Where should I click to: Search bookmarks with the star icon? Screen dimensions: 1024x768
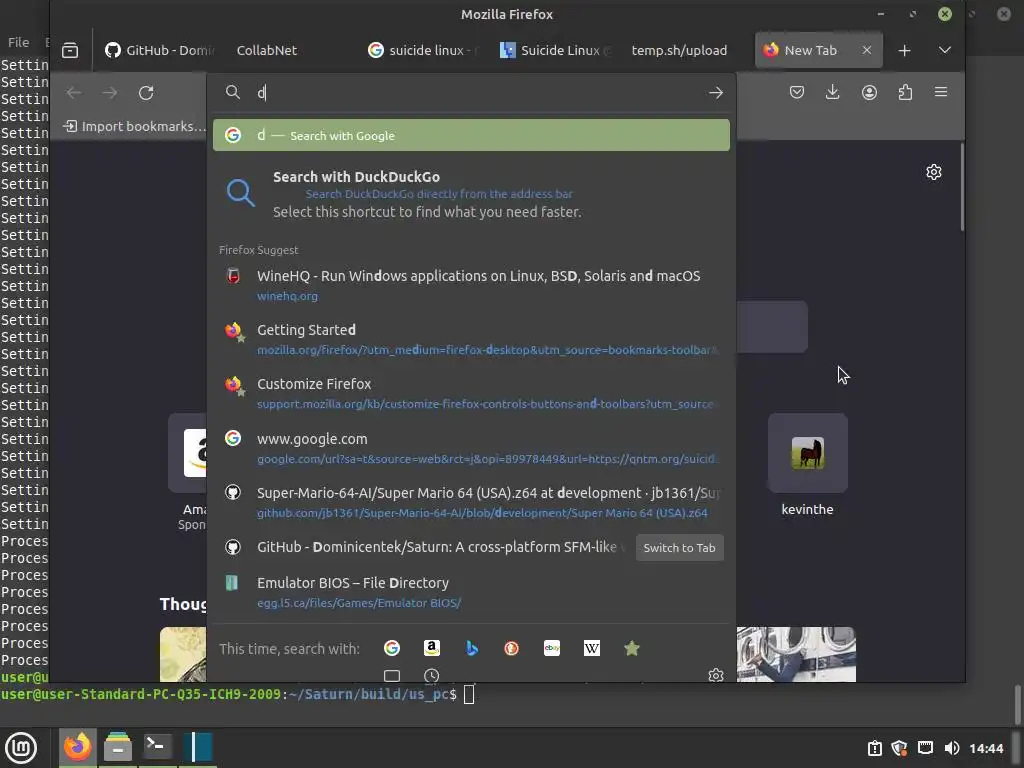point(632,648)
